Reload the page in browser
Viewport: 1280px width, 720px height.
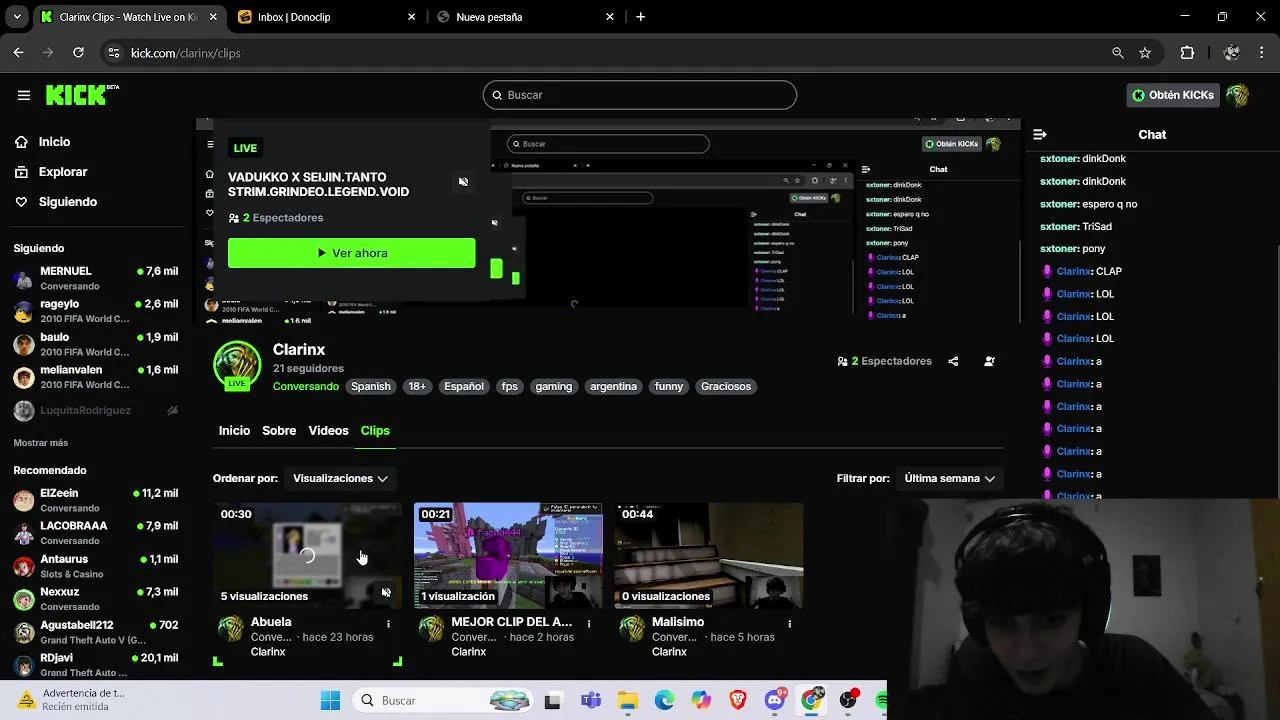click(x=79, y=53)
